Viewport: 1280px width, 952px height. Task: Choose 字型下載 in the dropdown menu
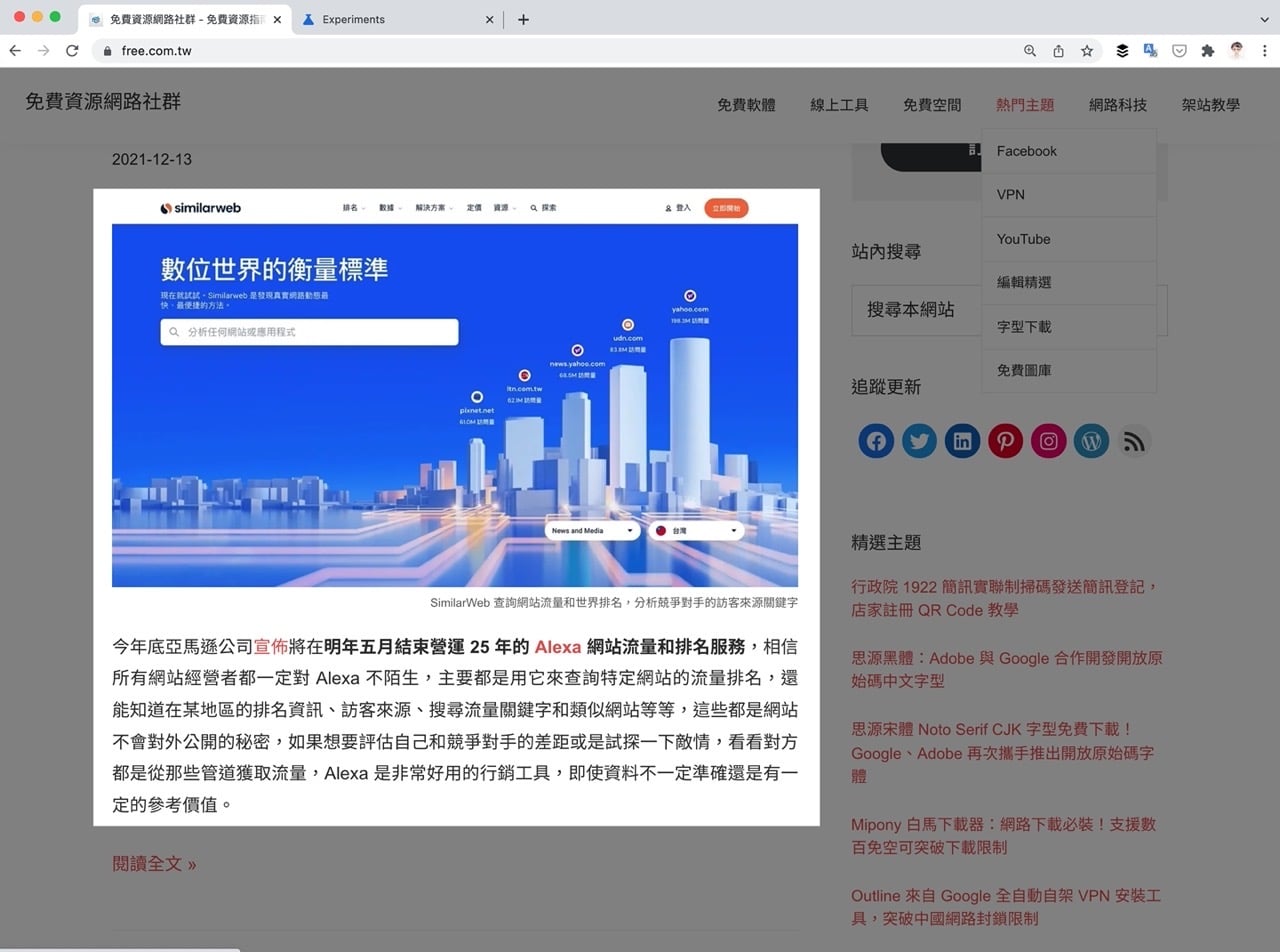click(x=1069, y=327)
